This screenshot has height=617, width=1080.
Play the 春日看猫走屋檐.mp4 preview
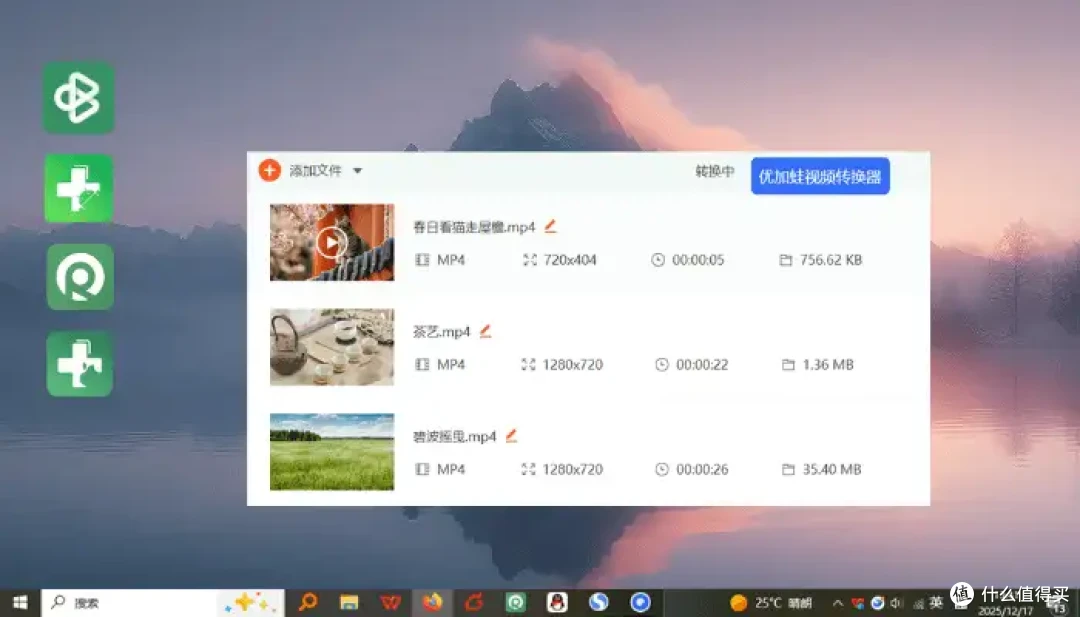point(332,242)
